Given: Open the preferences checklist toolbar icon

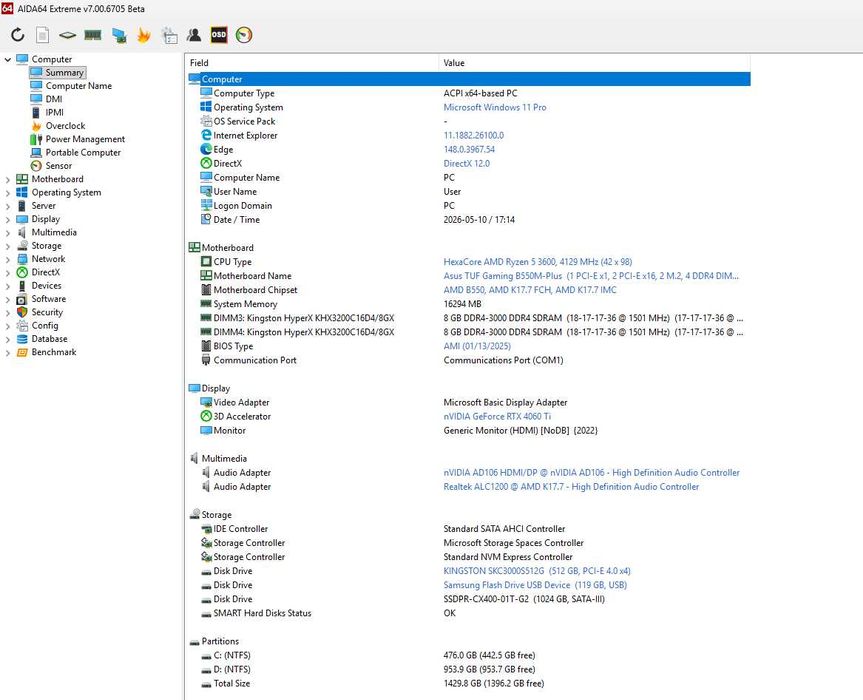Looking at the screenshot, I should coord(169,35).
